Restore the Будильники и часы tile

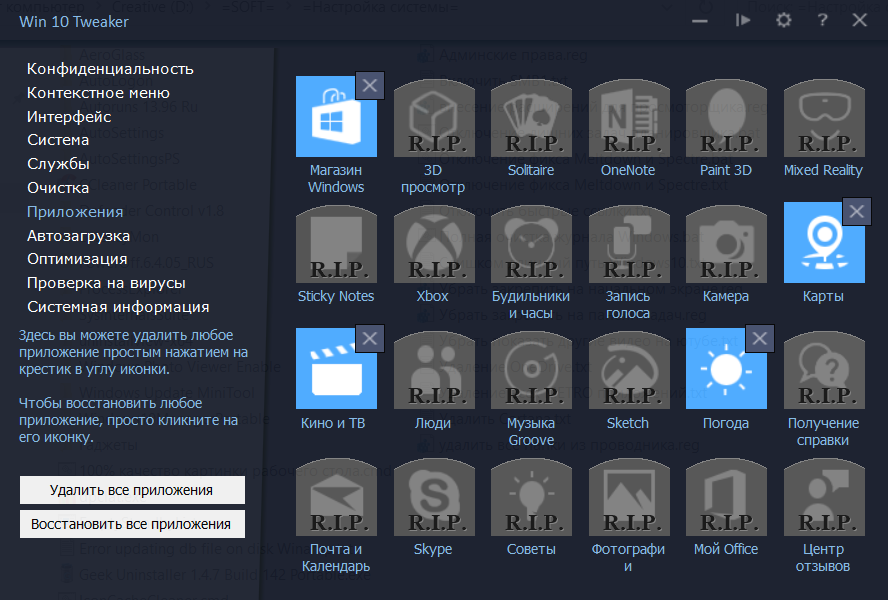pyautogui.click(x=531, y=244)
